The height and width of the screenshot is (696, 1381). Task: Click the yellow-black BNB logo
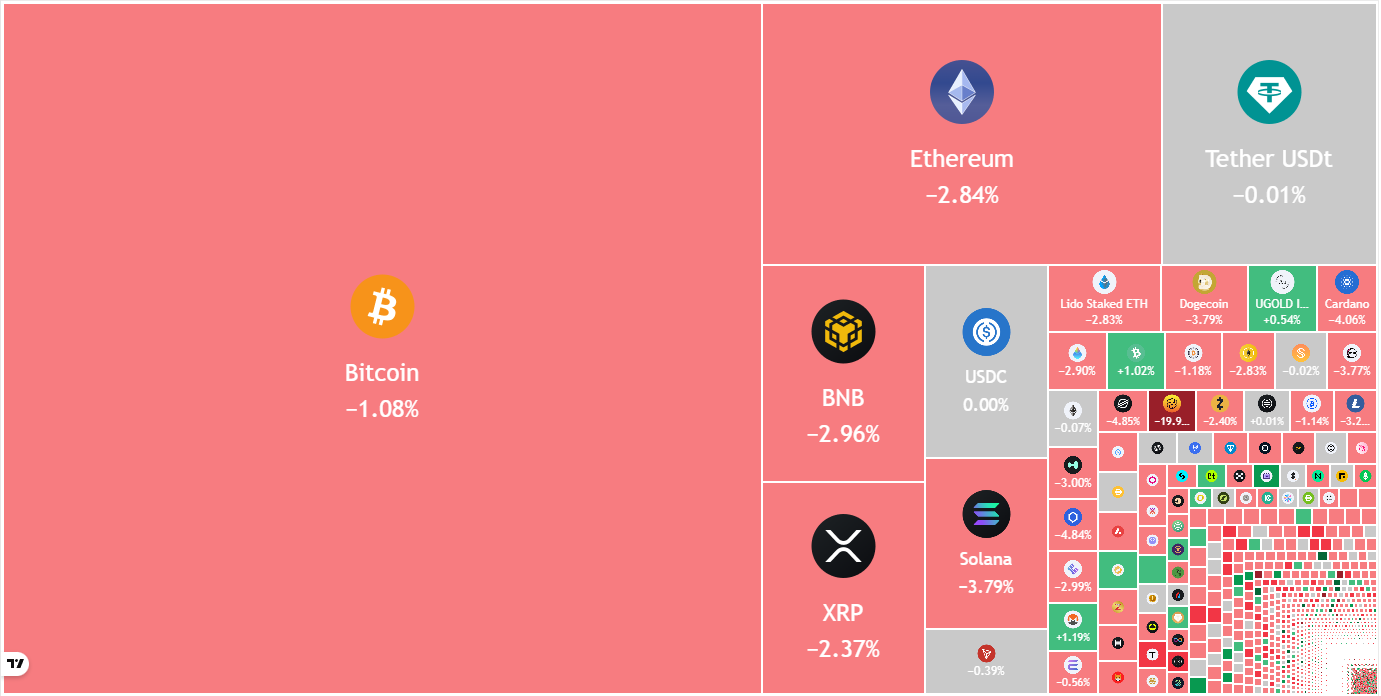[843, 331]
